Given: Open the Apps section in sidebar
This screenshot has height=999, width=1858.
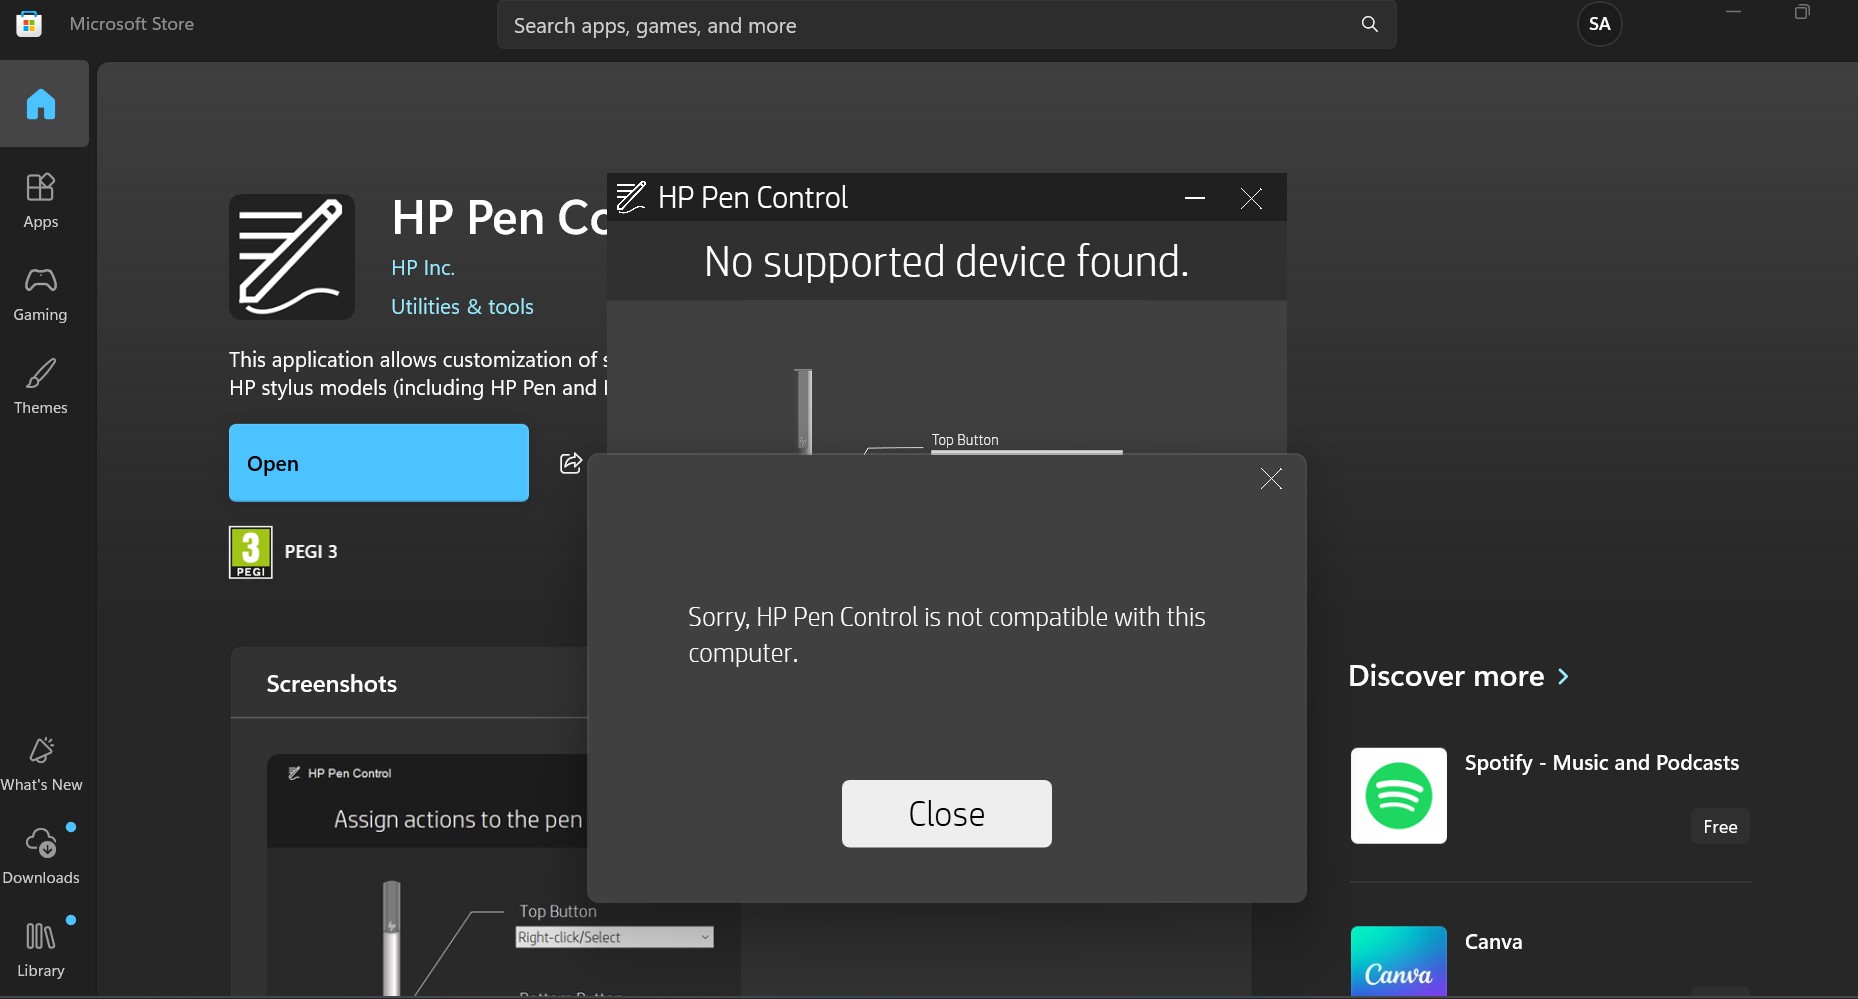Looking at the screenshot, I should point(41,200).
